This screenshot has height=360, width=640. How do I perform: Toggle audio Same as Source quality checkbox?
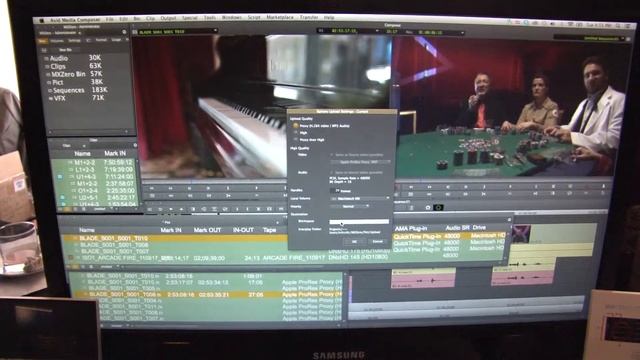[332, 173]
